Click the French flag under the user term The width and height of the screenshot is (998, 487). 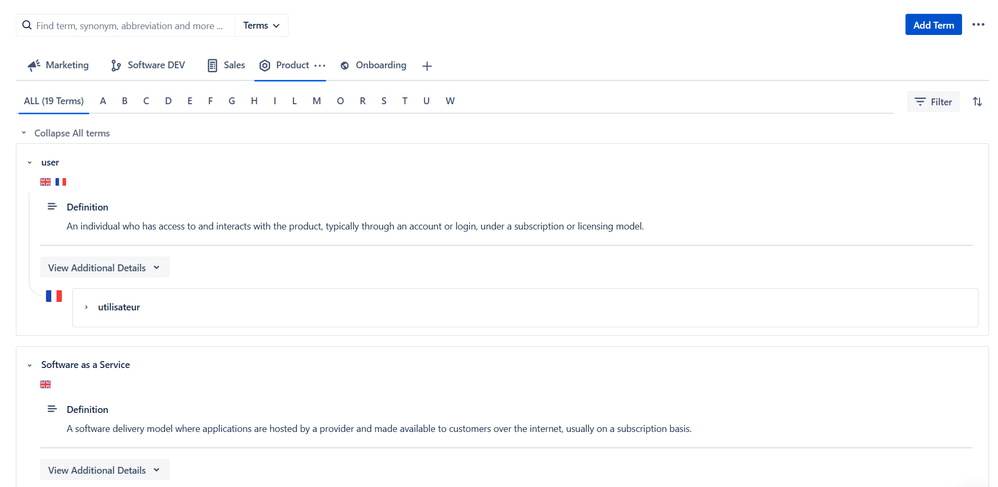click(x=61, y=182)
